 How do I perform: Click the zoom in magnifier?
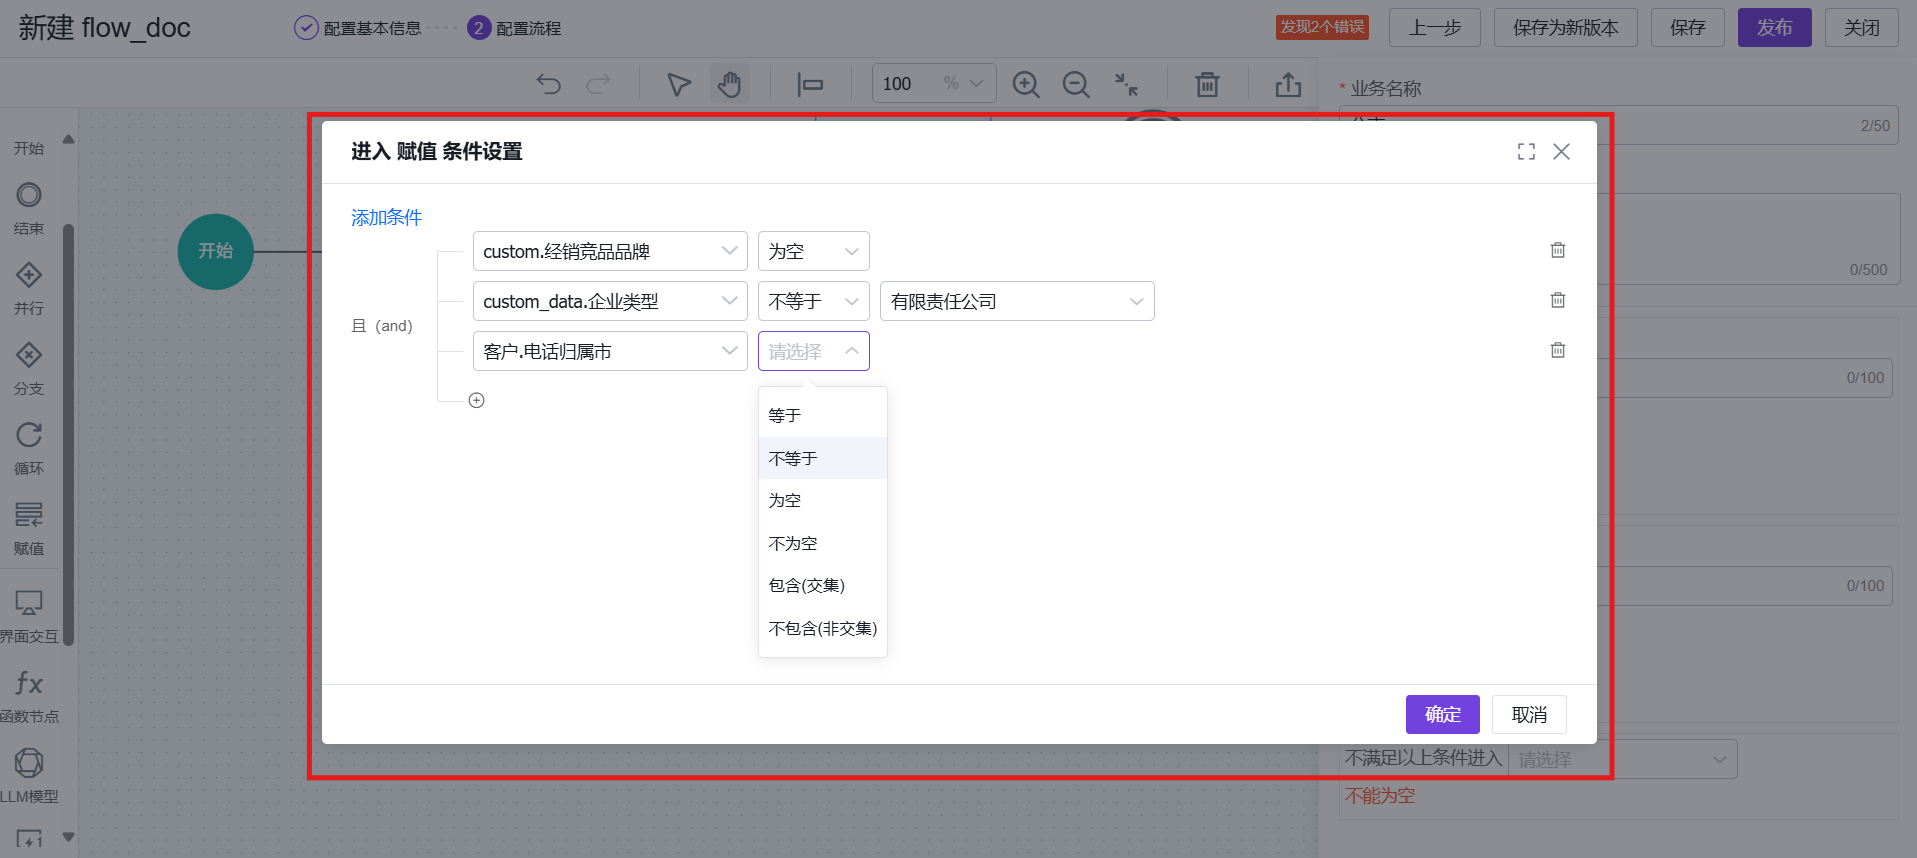[1026, 84]
